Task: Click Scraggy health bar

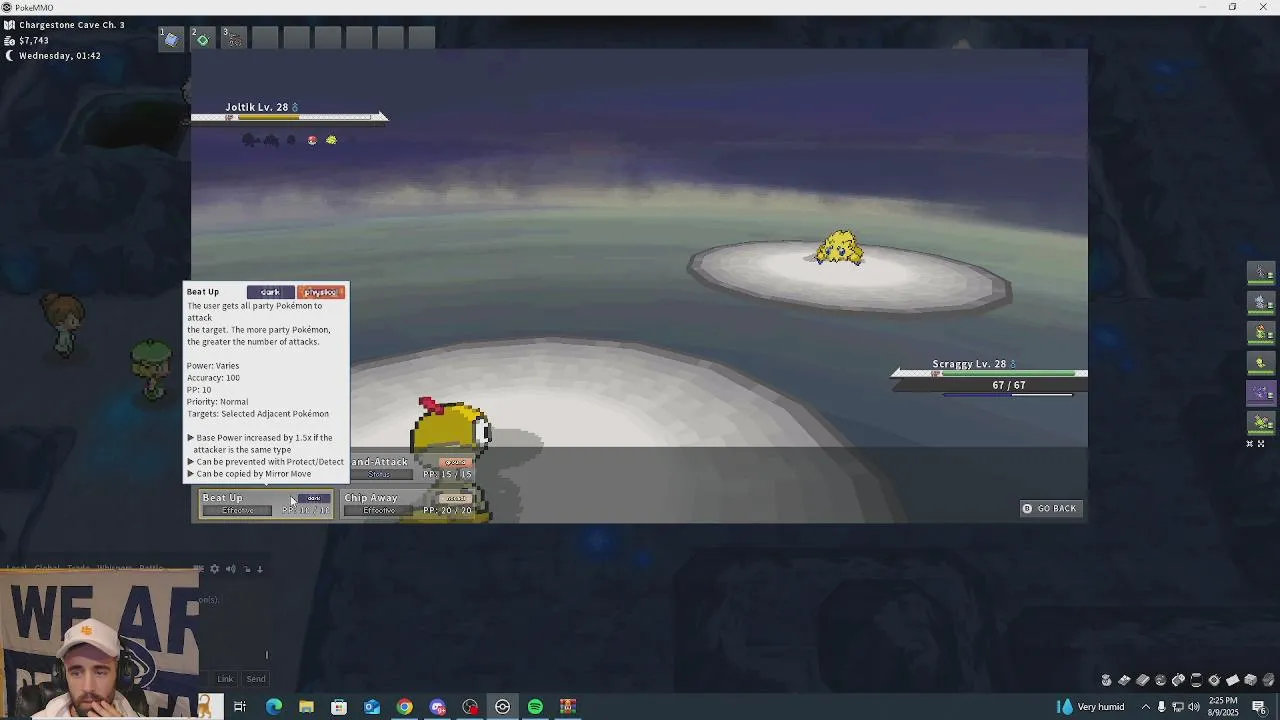Action: point(1008,374)
